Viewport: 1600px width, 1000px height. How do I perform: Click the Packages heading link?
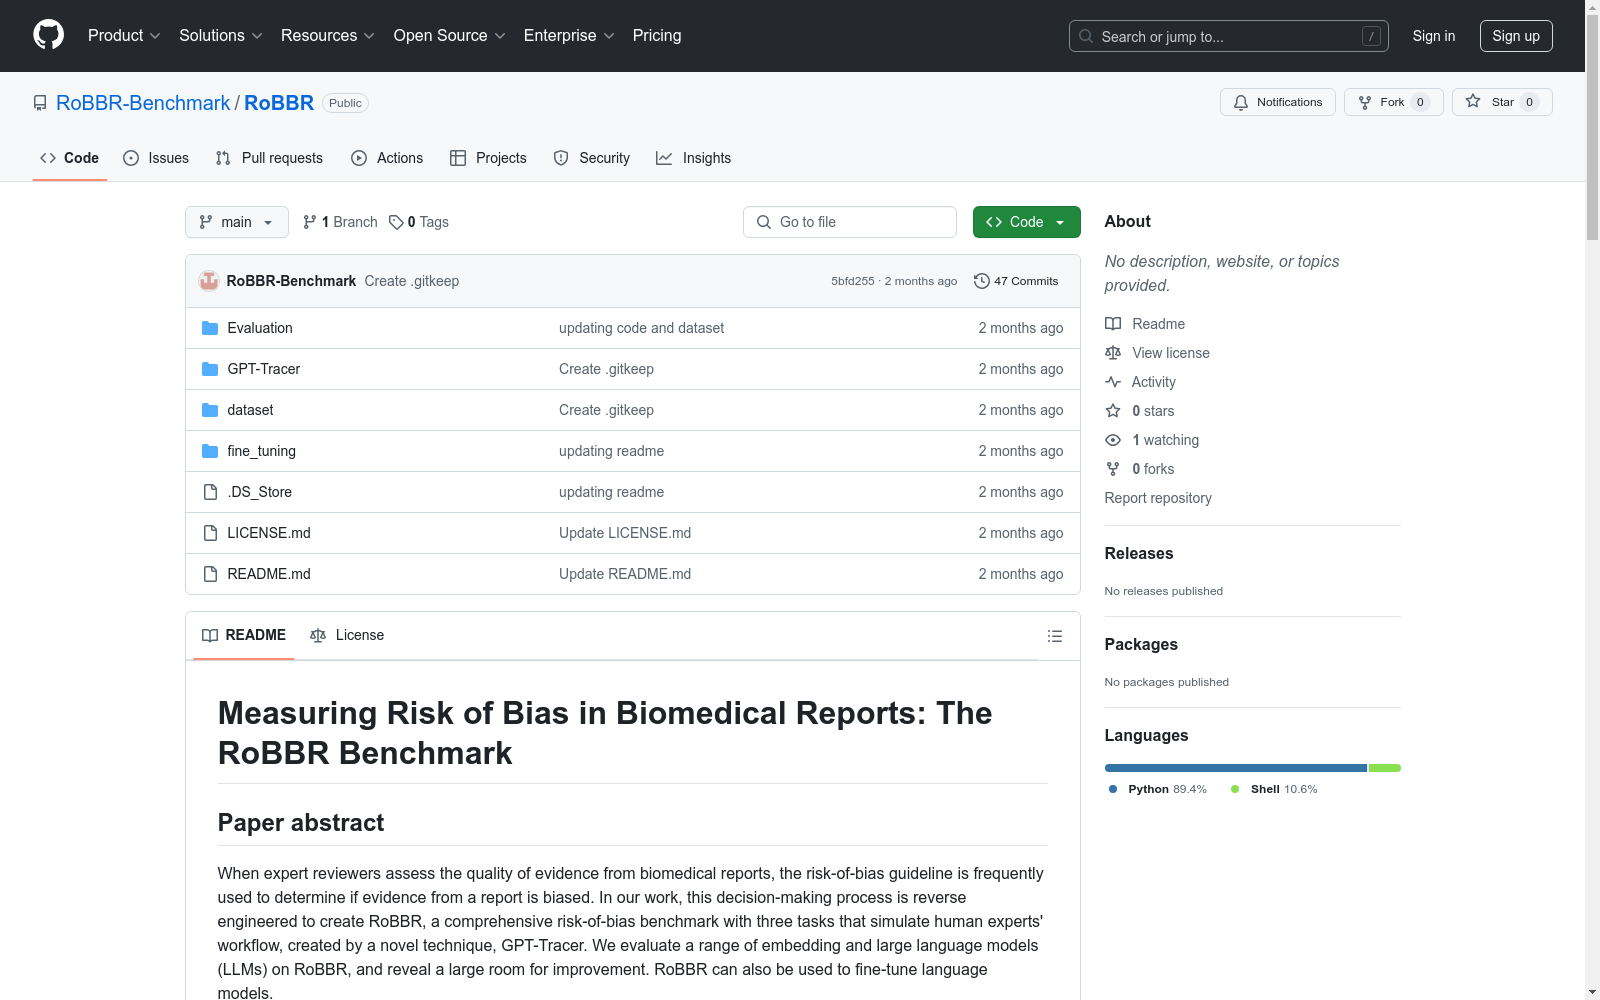click(x=1141, y=644)
